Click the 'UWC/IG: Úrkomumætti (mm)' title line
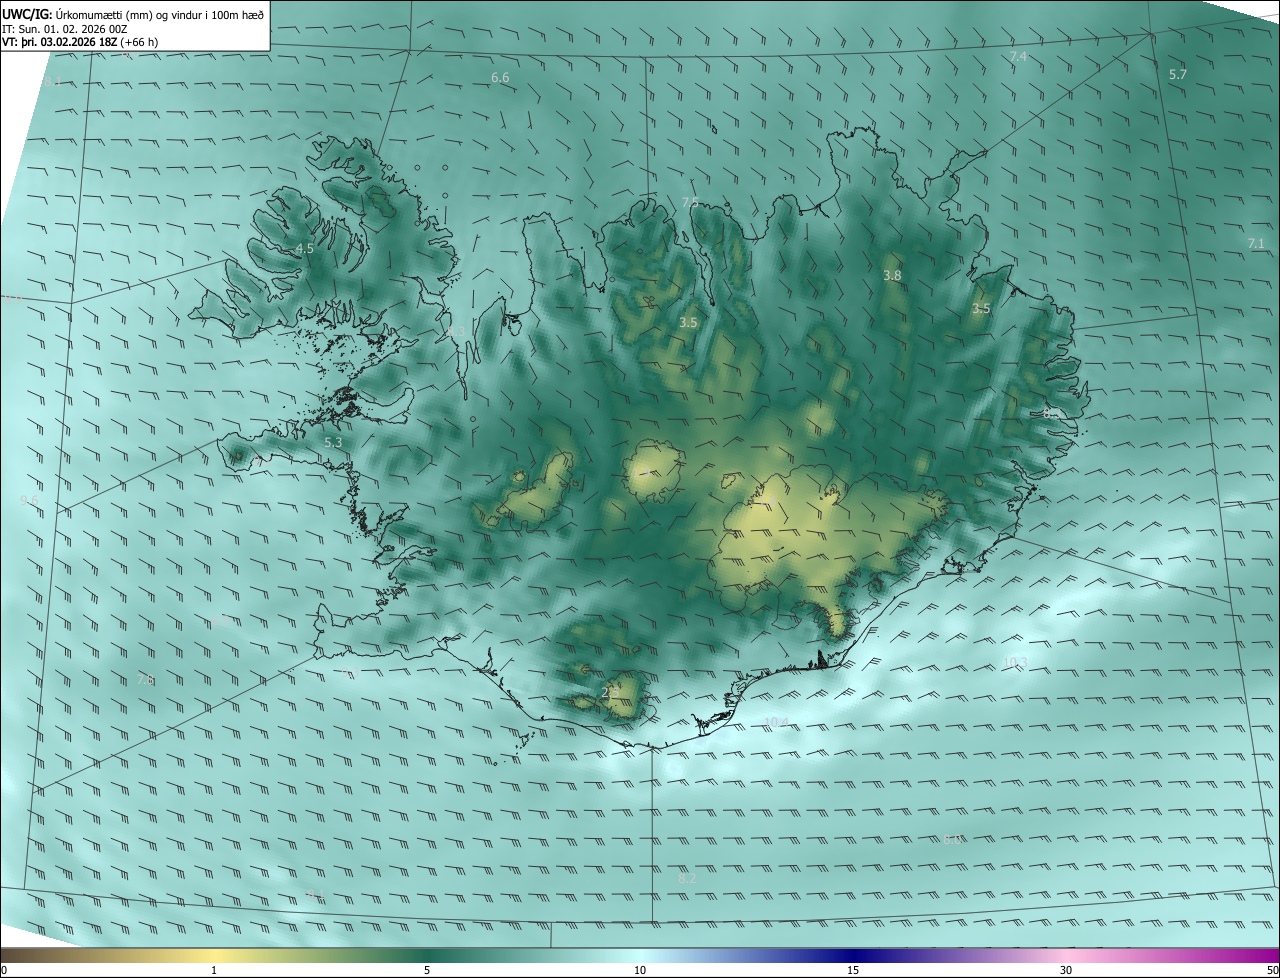Viewport: 1280px width, 978px height. pyautogui.click(x=133, y=14)
